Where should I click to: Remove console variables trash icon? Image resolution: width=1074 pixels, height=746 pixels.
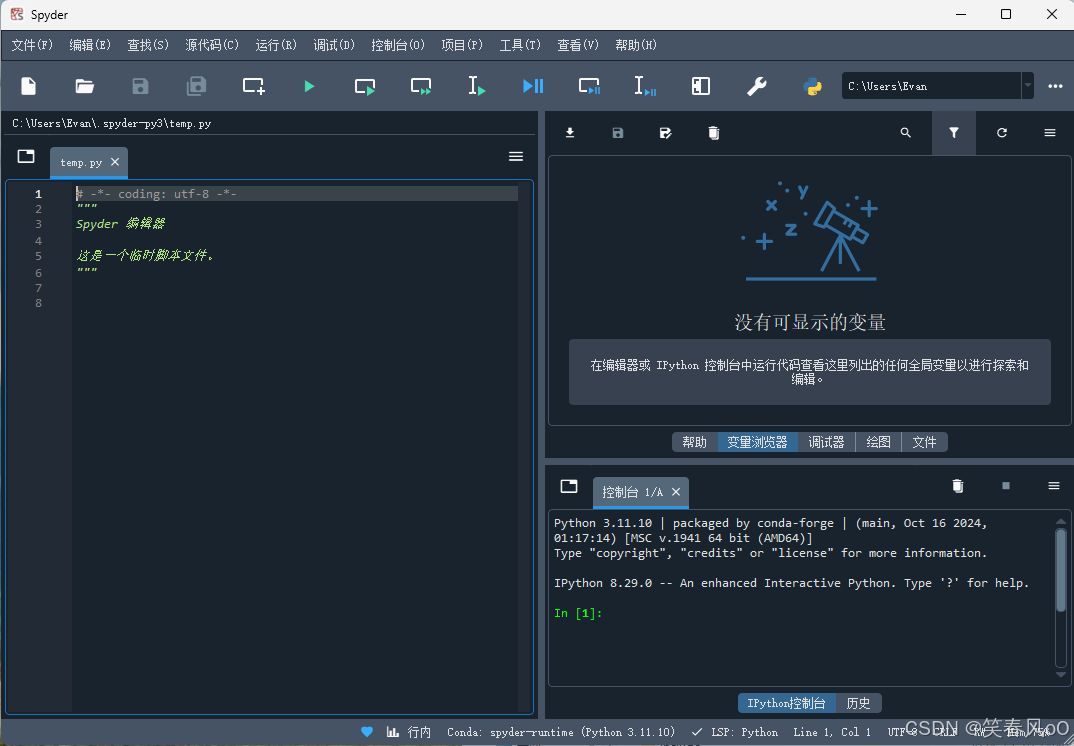[x=958, y=486]
